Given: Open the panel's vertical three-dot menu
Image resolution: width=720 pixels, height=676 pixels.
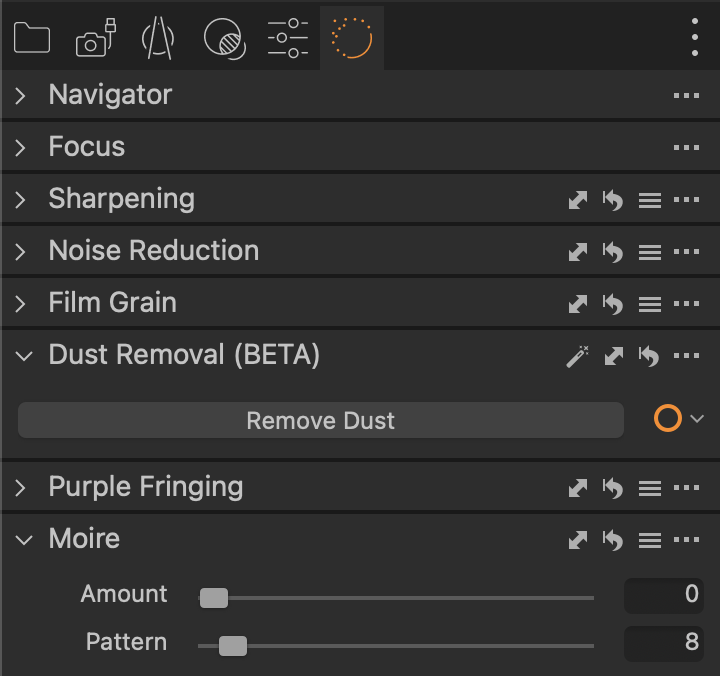Looking at the screenshot, I should pyautogui.click(x=695, y=38).
